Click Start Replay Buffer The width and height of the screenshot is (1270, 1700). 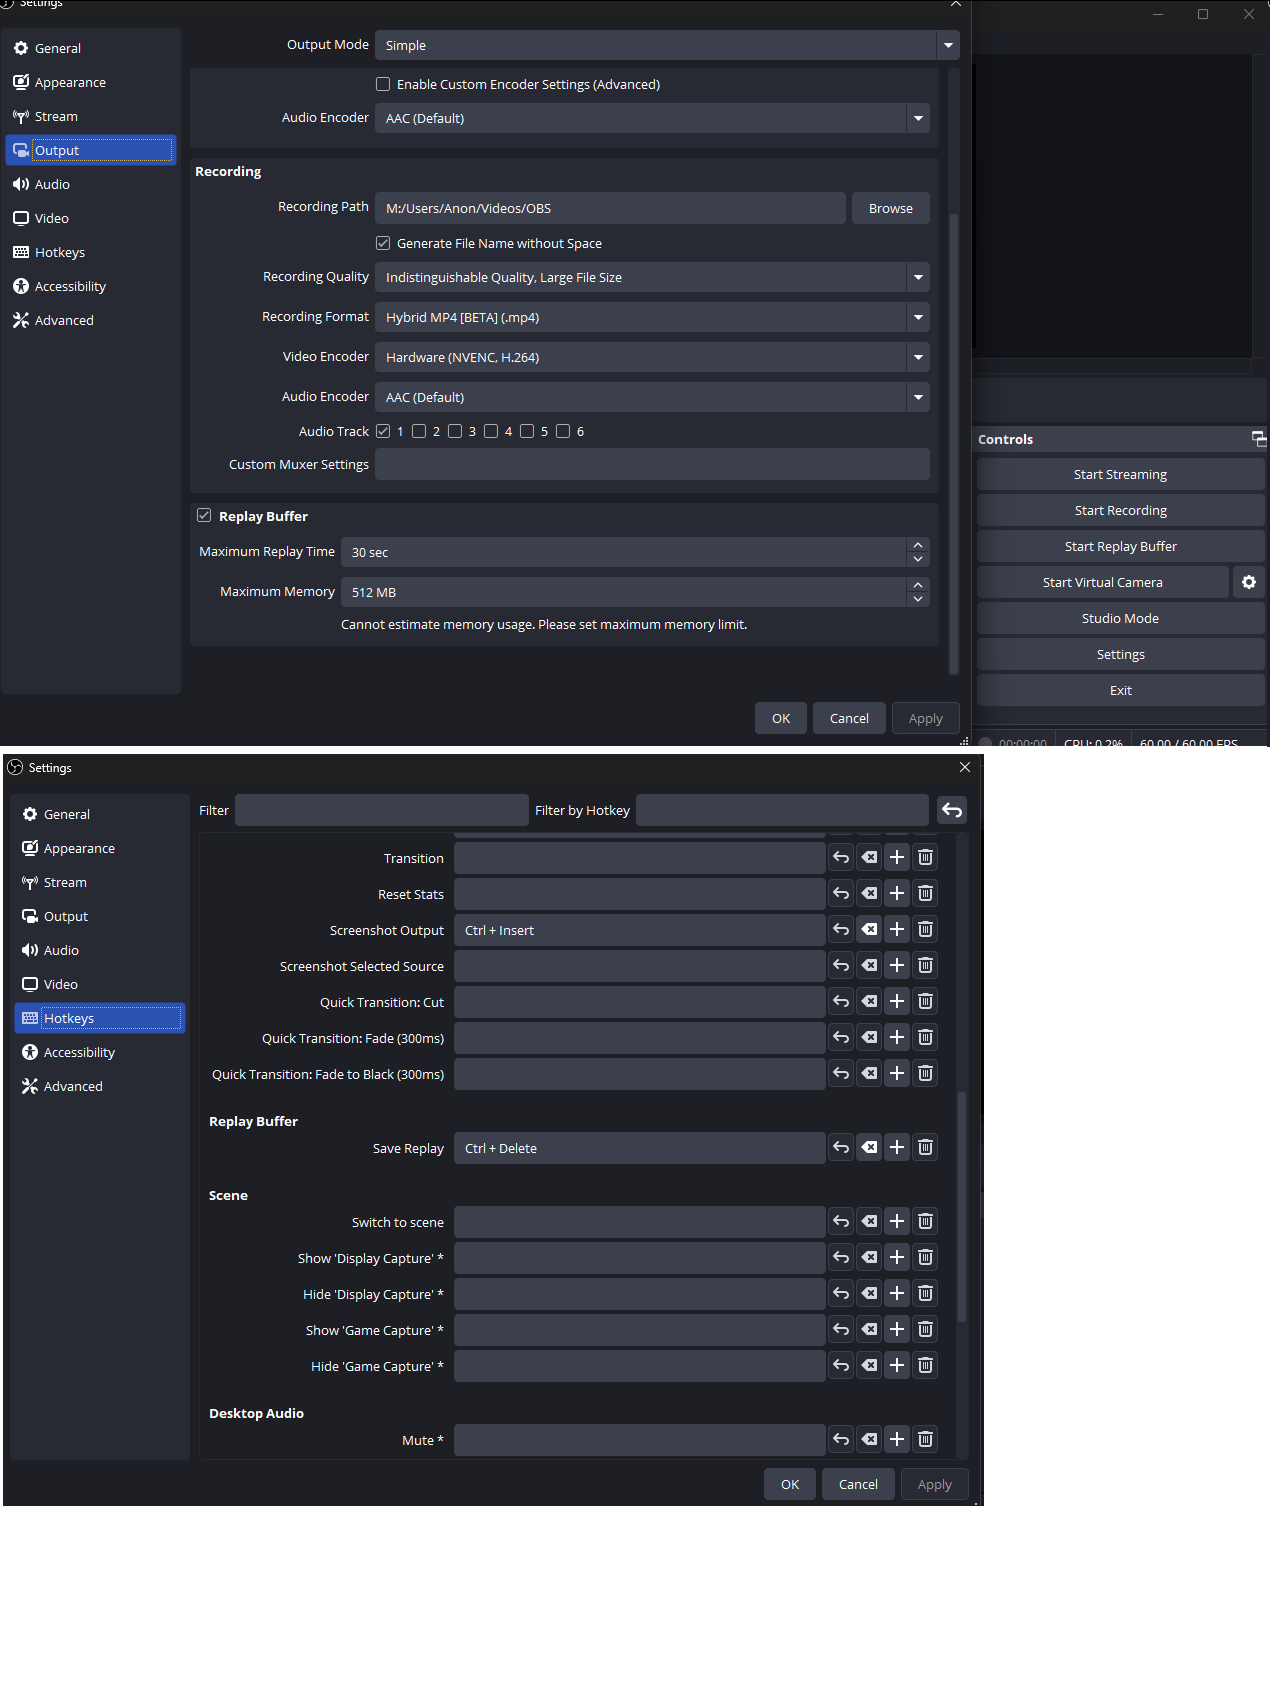pyautogui.click(x=1120, y=546)
